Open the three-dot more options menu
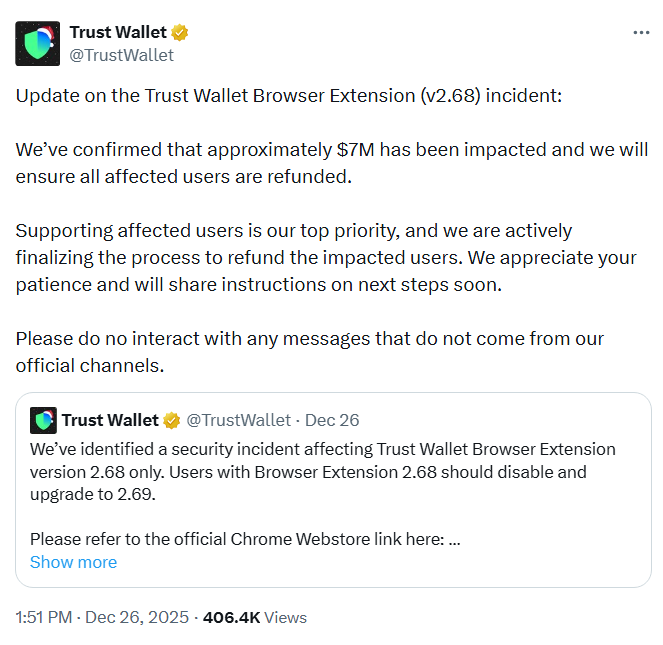663x645 pixels. pyautogui.click(x=641, y=33)
